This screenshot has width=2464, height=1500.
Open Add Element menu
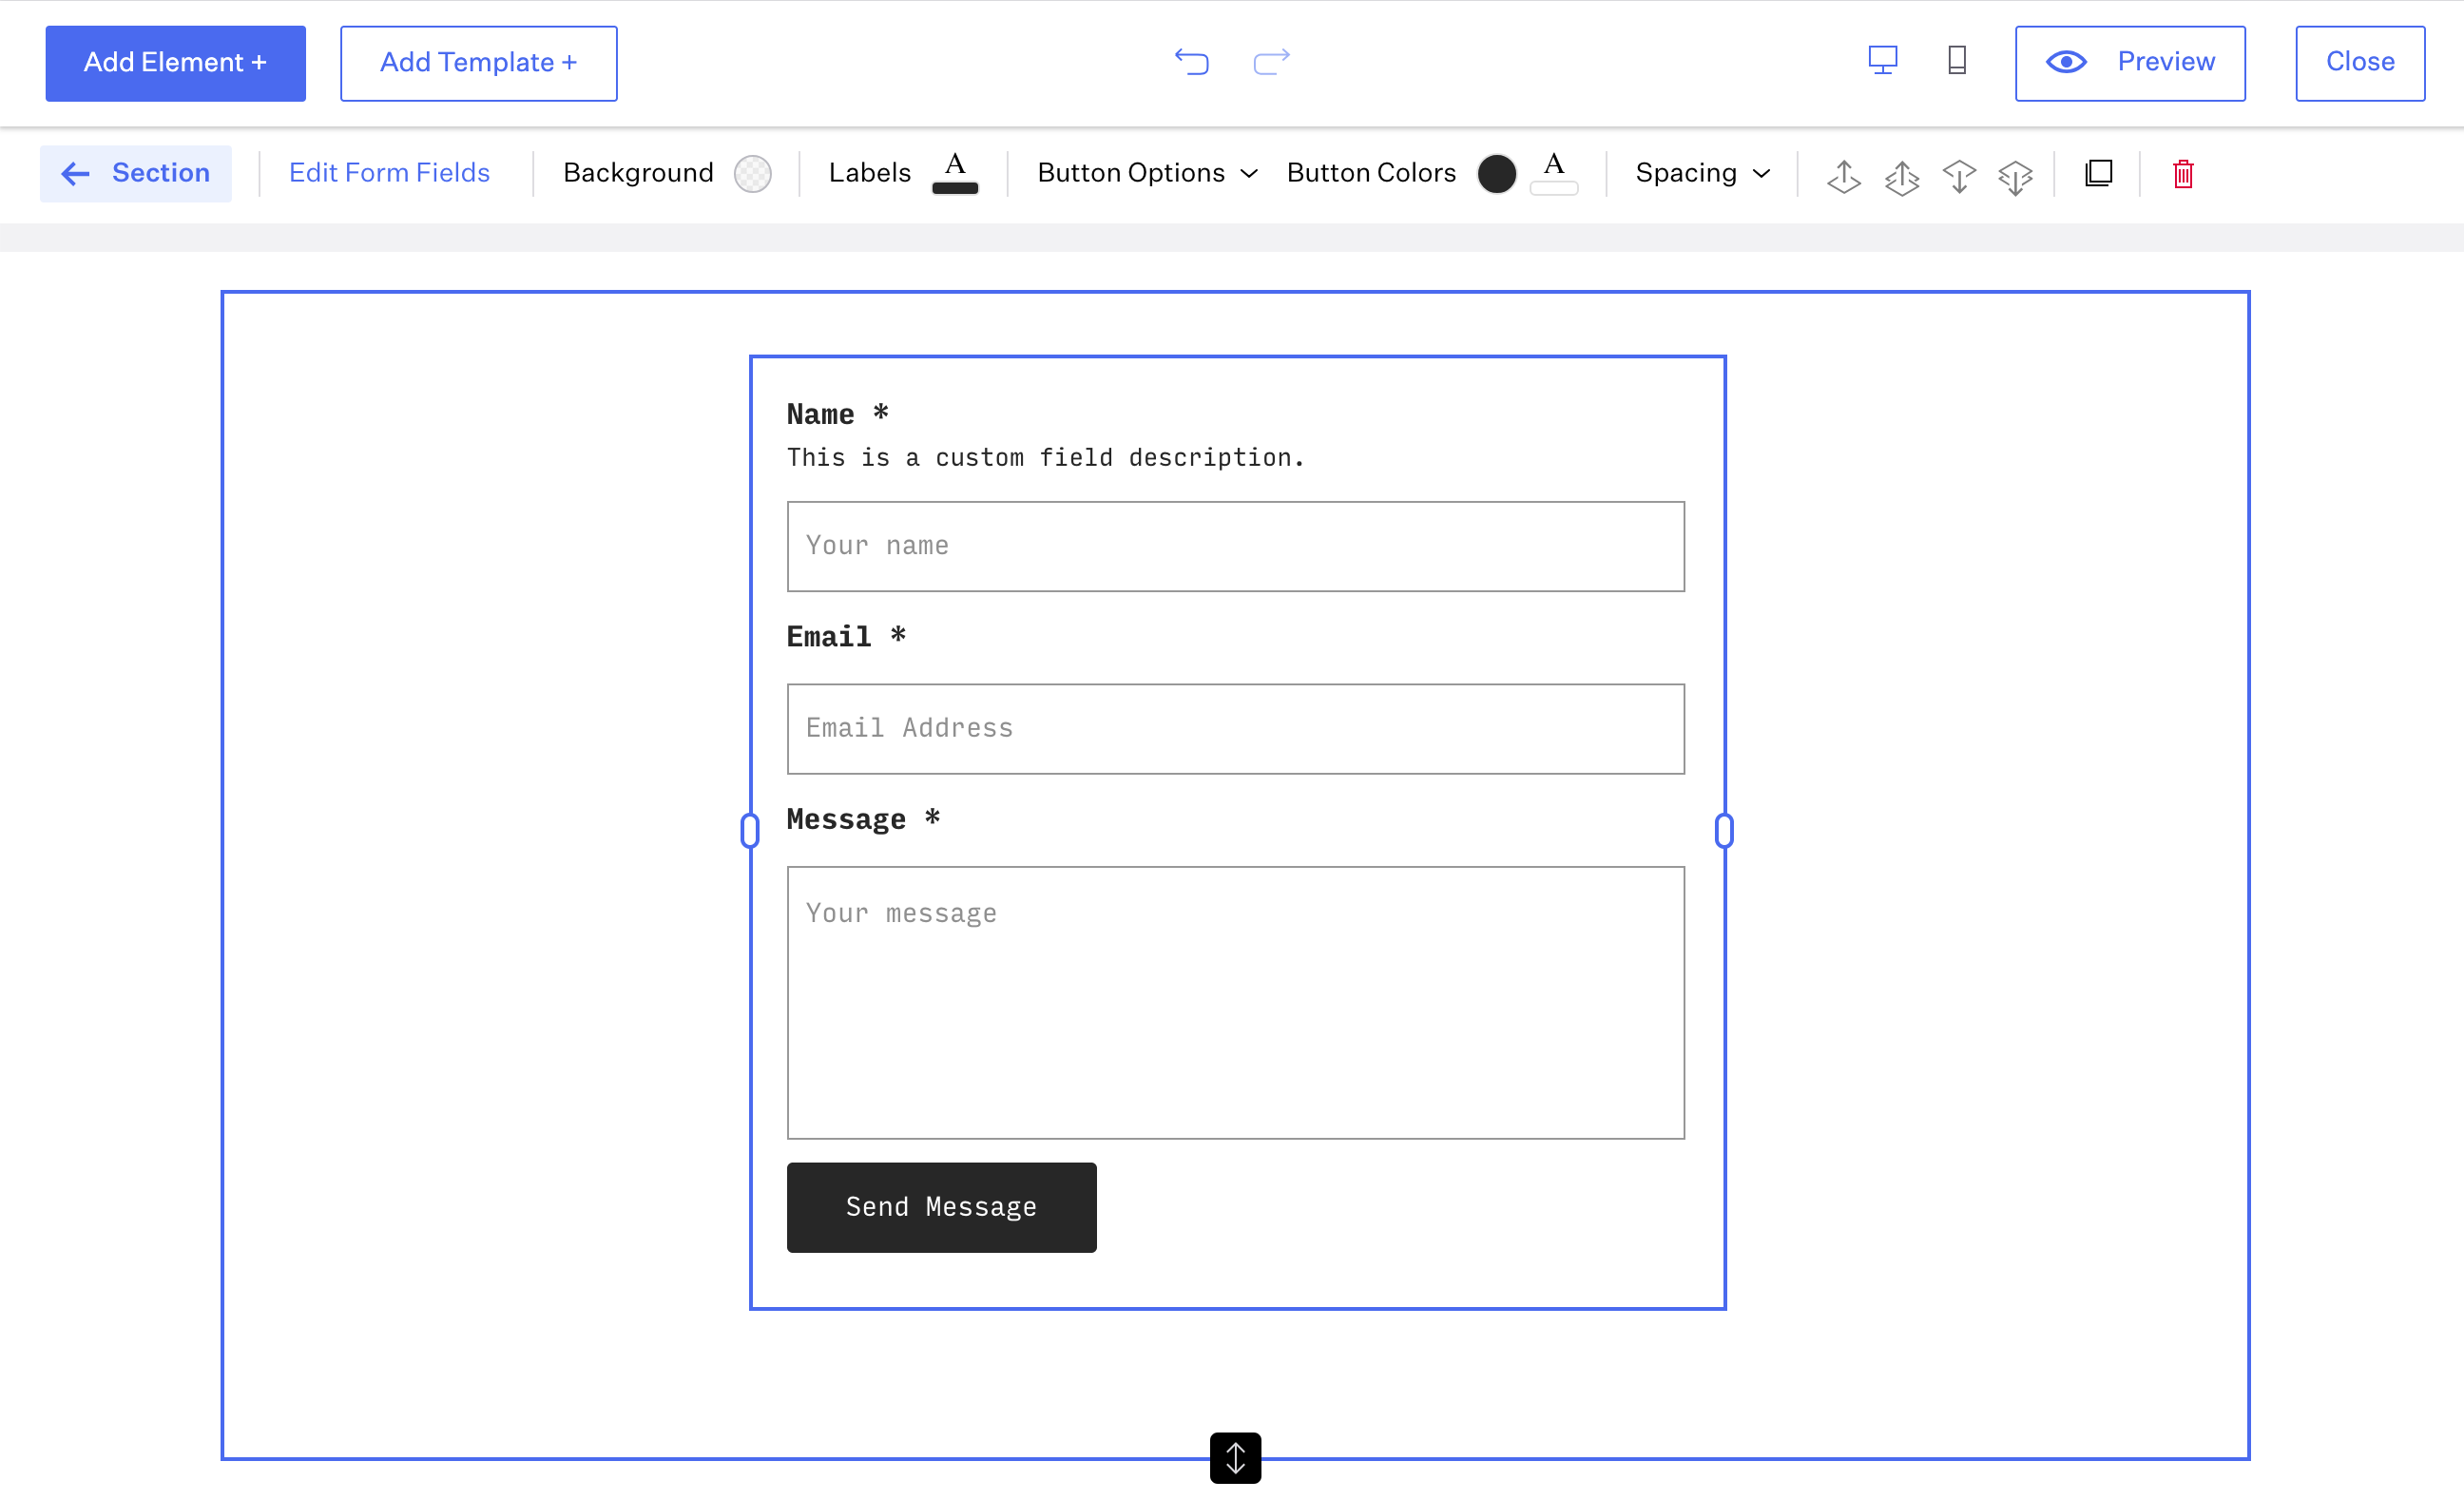pyautogui.click(x=175, y=63)
